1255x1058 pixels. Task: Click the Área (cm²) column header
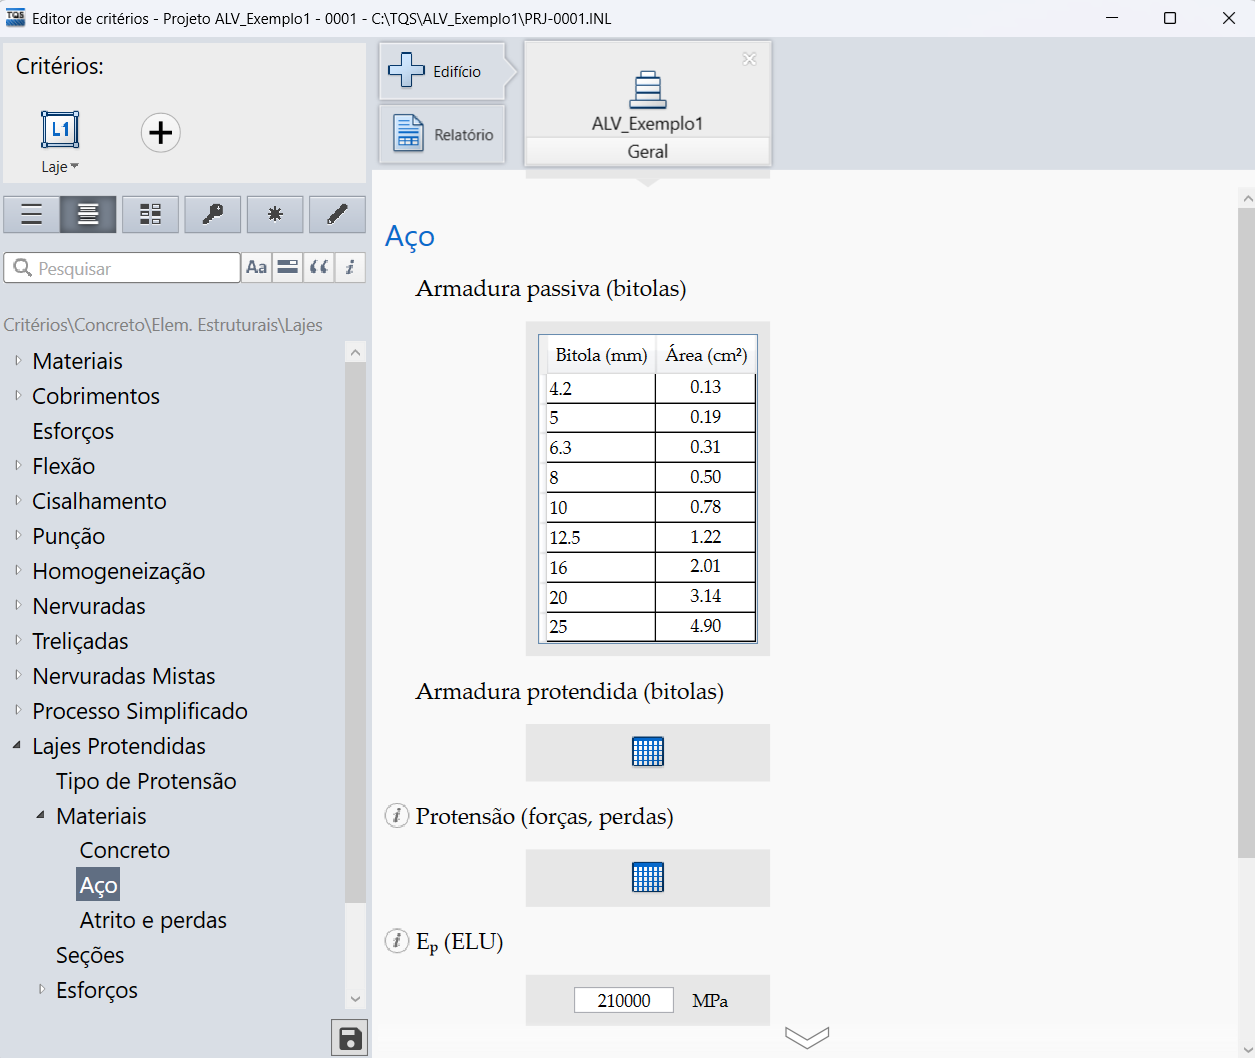point(706,355)
